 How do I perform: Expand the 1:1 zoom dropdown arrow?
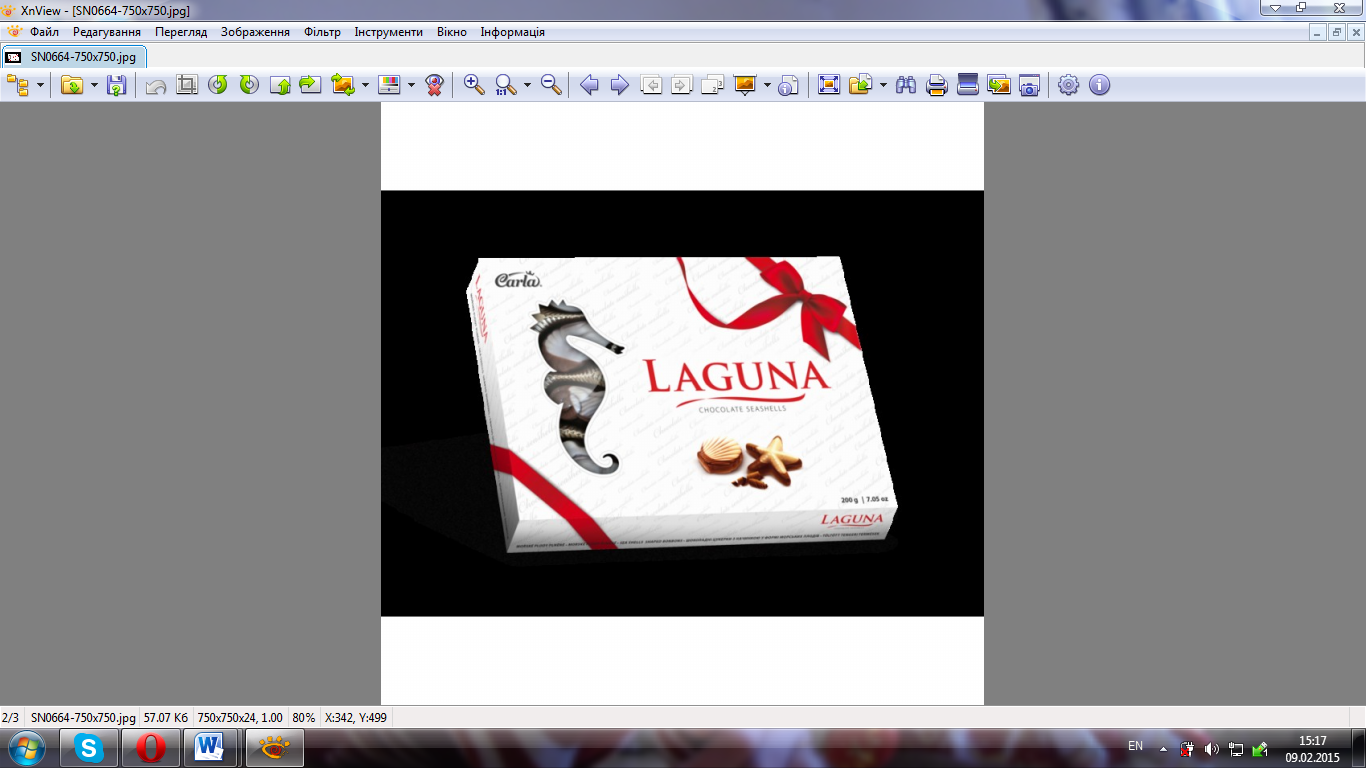tap(527, 85)
